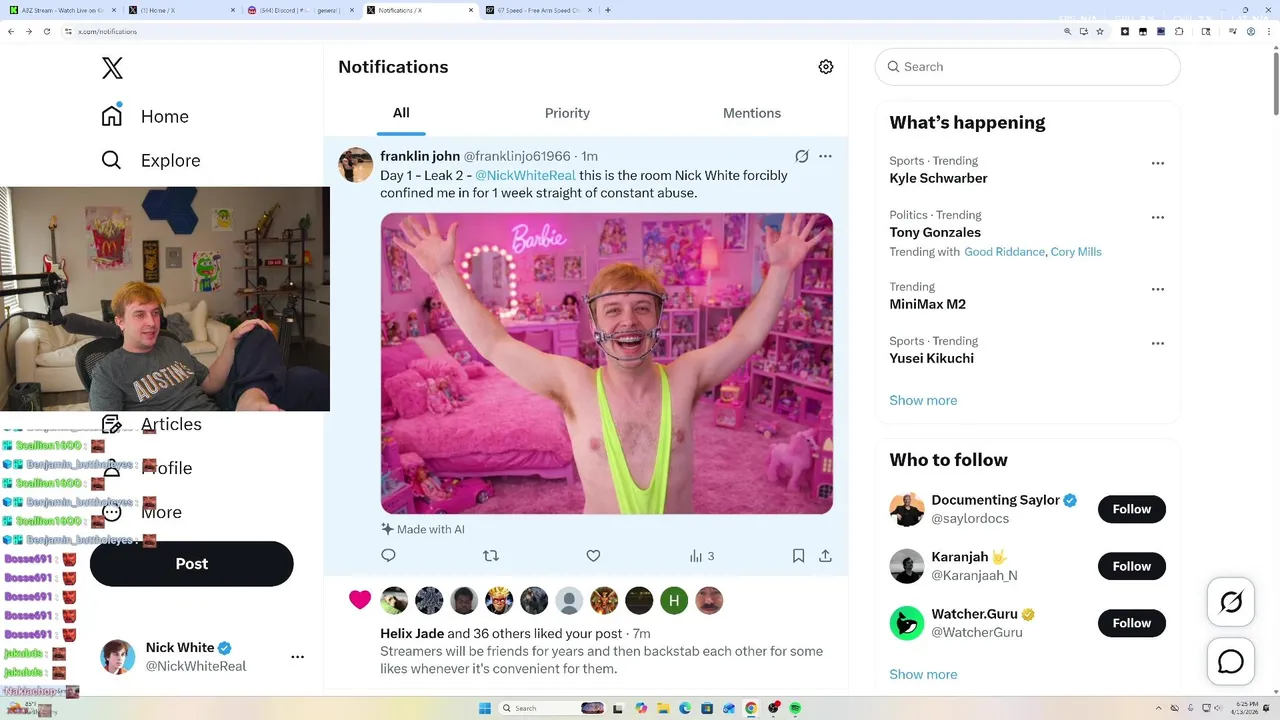Open Articles in the sidebar
The height and width of the screenshot is (720, 1280).
tap(151, 424)
